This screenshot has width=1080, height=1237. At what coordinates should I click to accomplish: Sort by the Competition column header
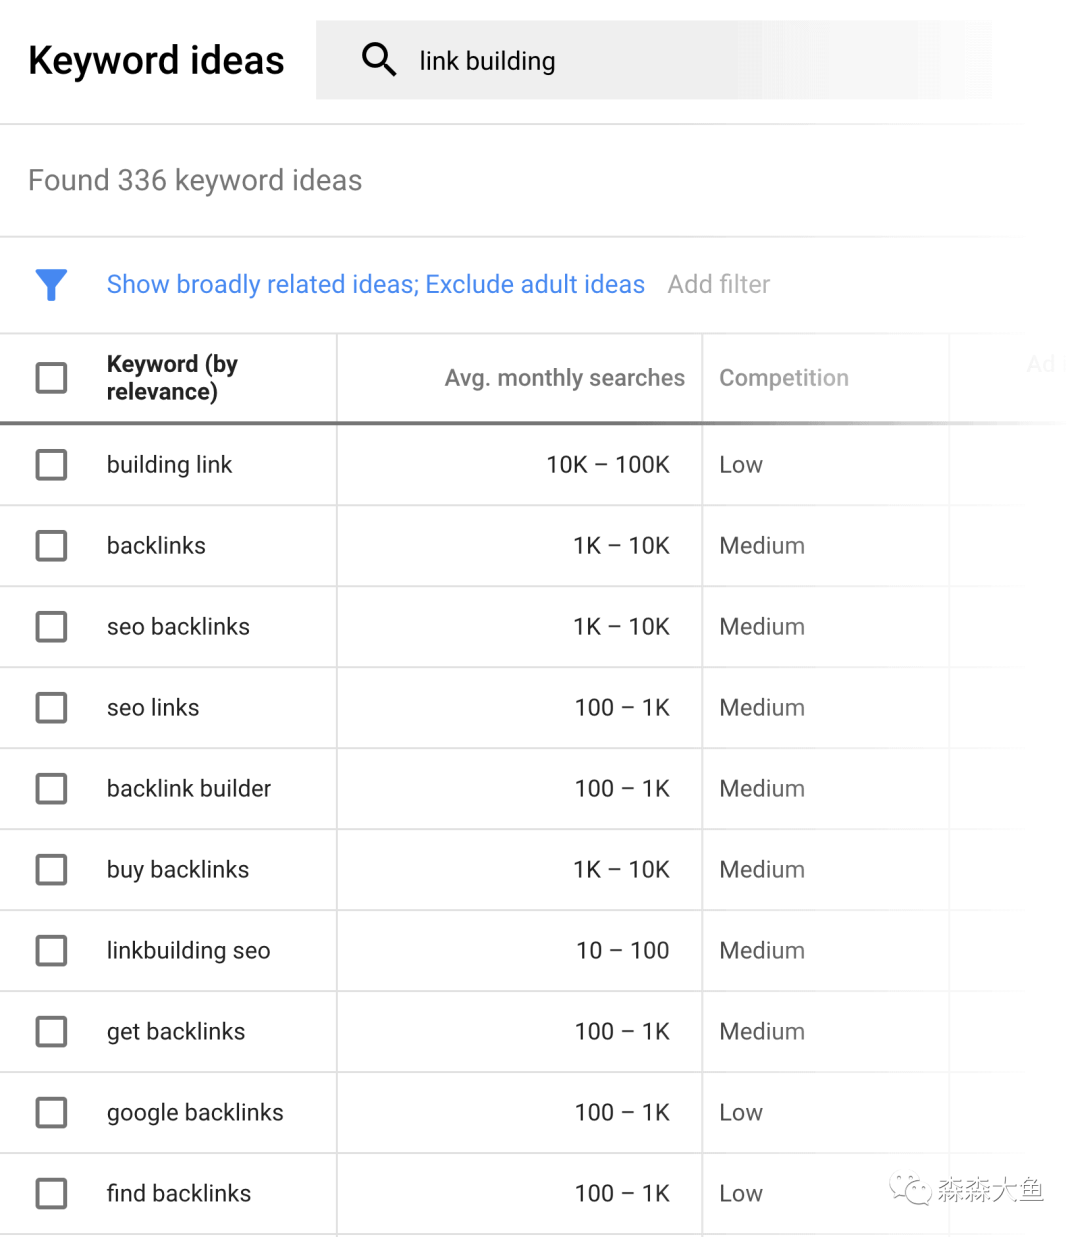(783, 378)
